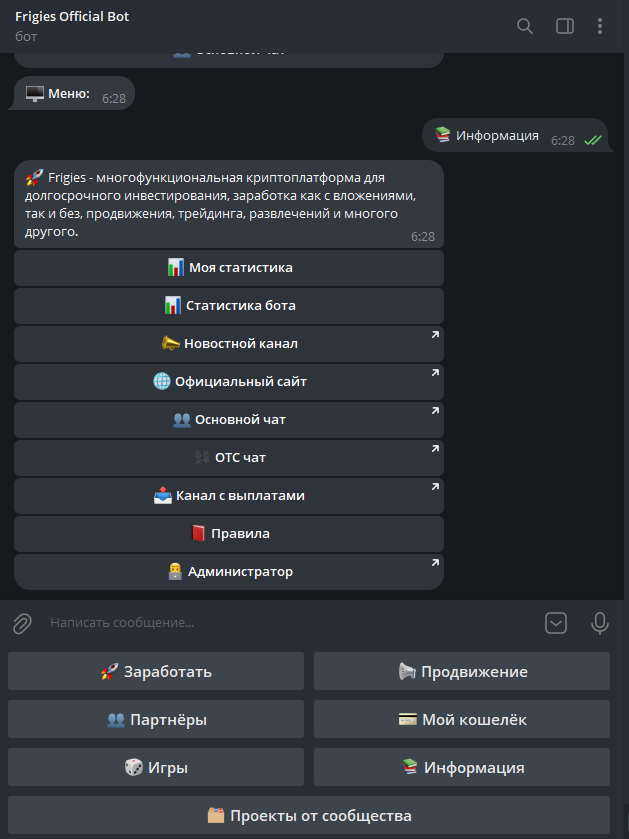Select Партнёры on the bot keyboard
Screen dimensions: 629x839
click(156, 719)
